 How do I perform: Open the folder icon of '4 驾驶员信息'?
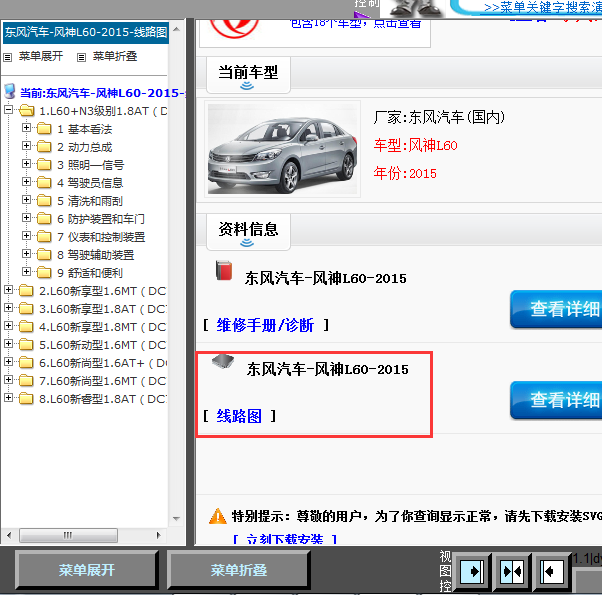(x=44, y=183)
